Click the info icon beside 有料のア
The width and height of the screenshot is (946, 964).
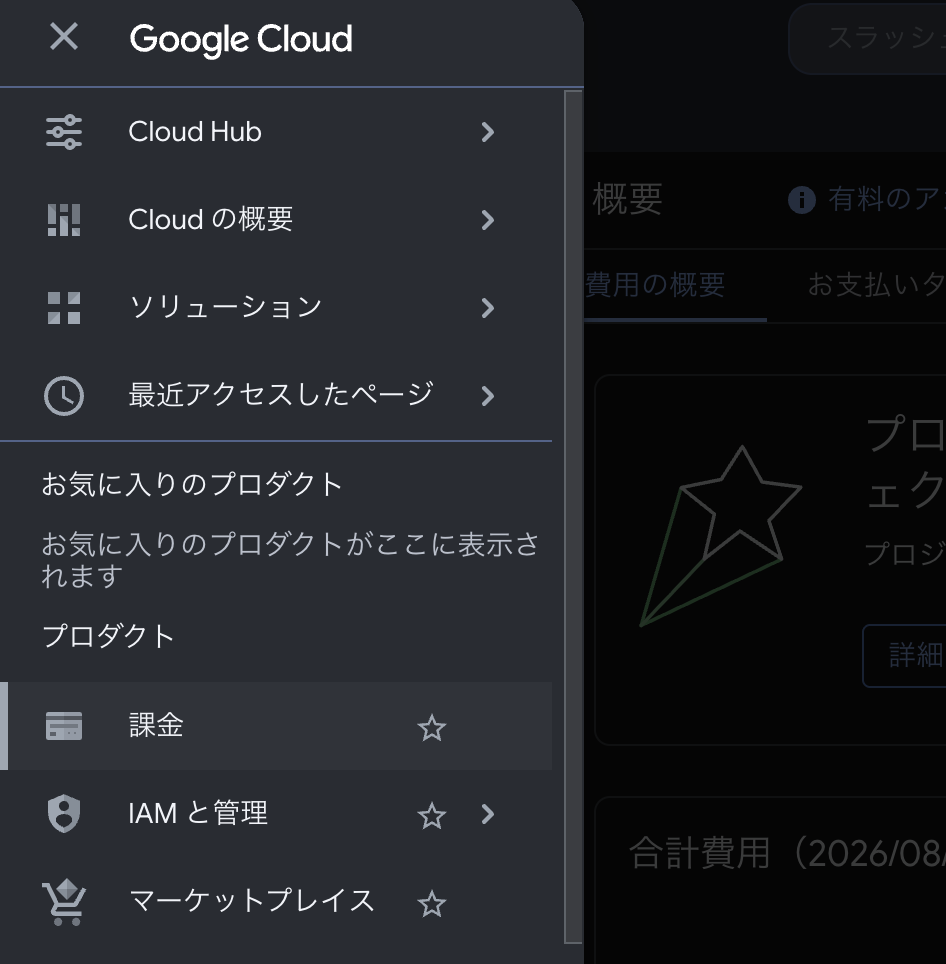click(x=802, y=200)
